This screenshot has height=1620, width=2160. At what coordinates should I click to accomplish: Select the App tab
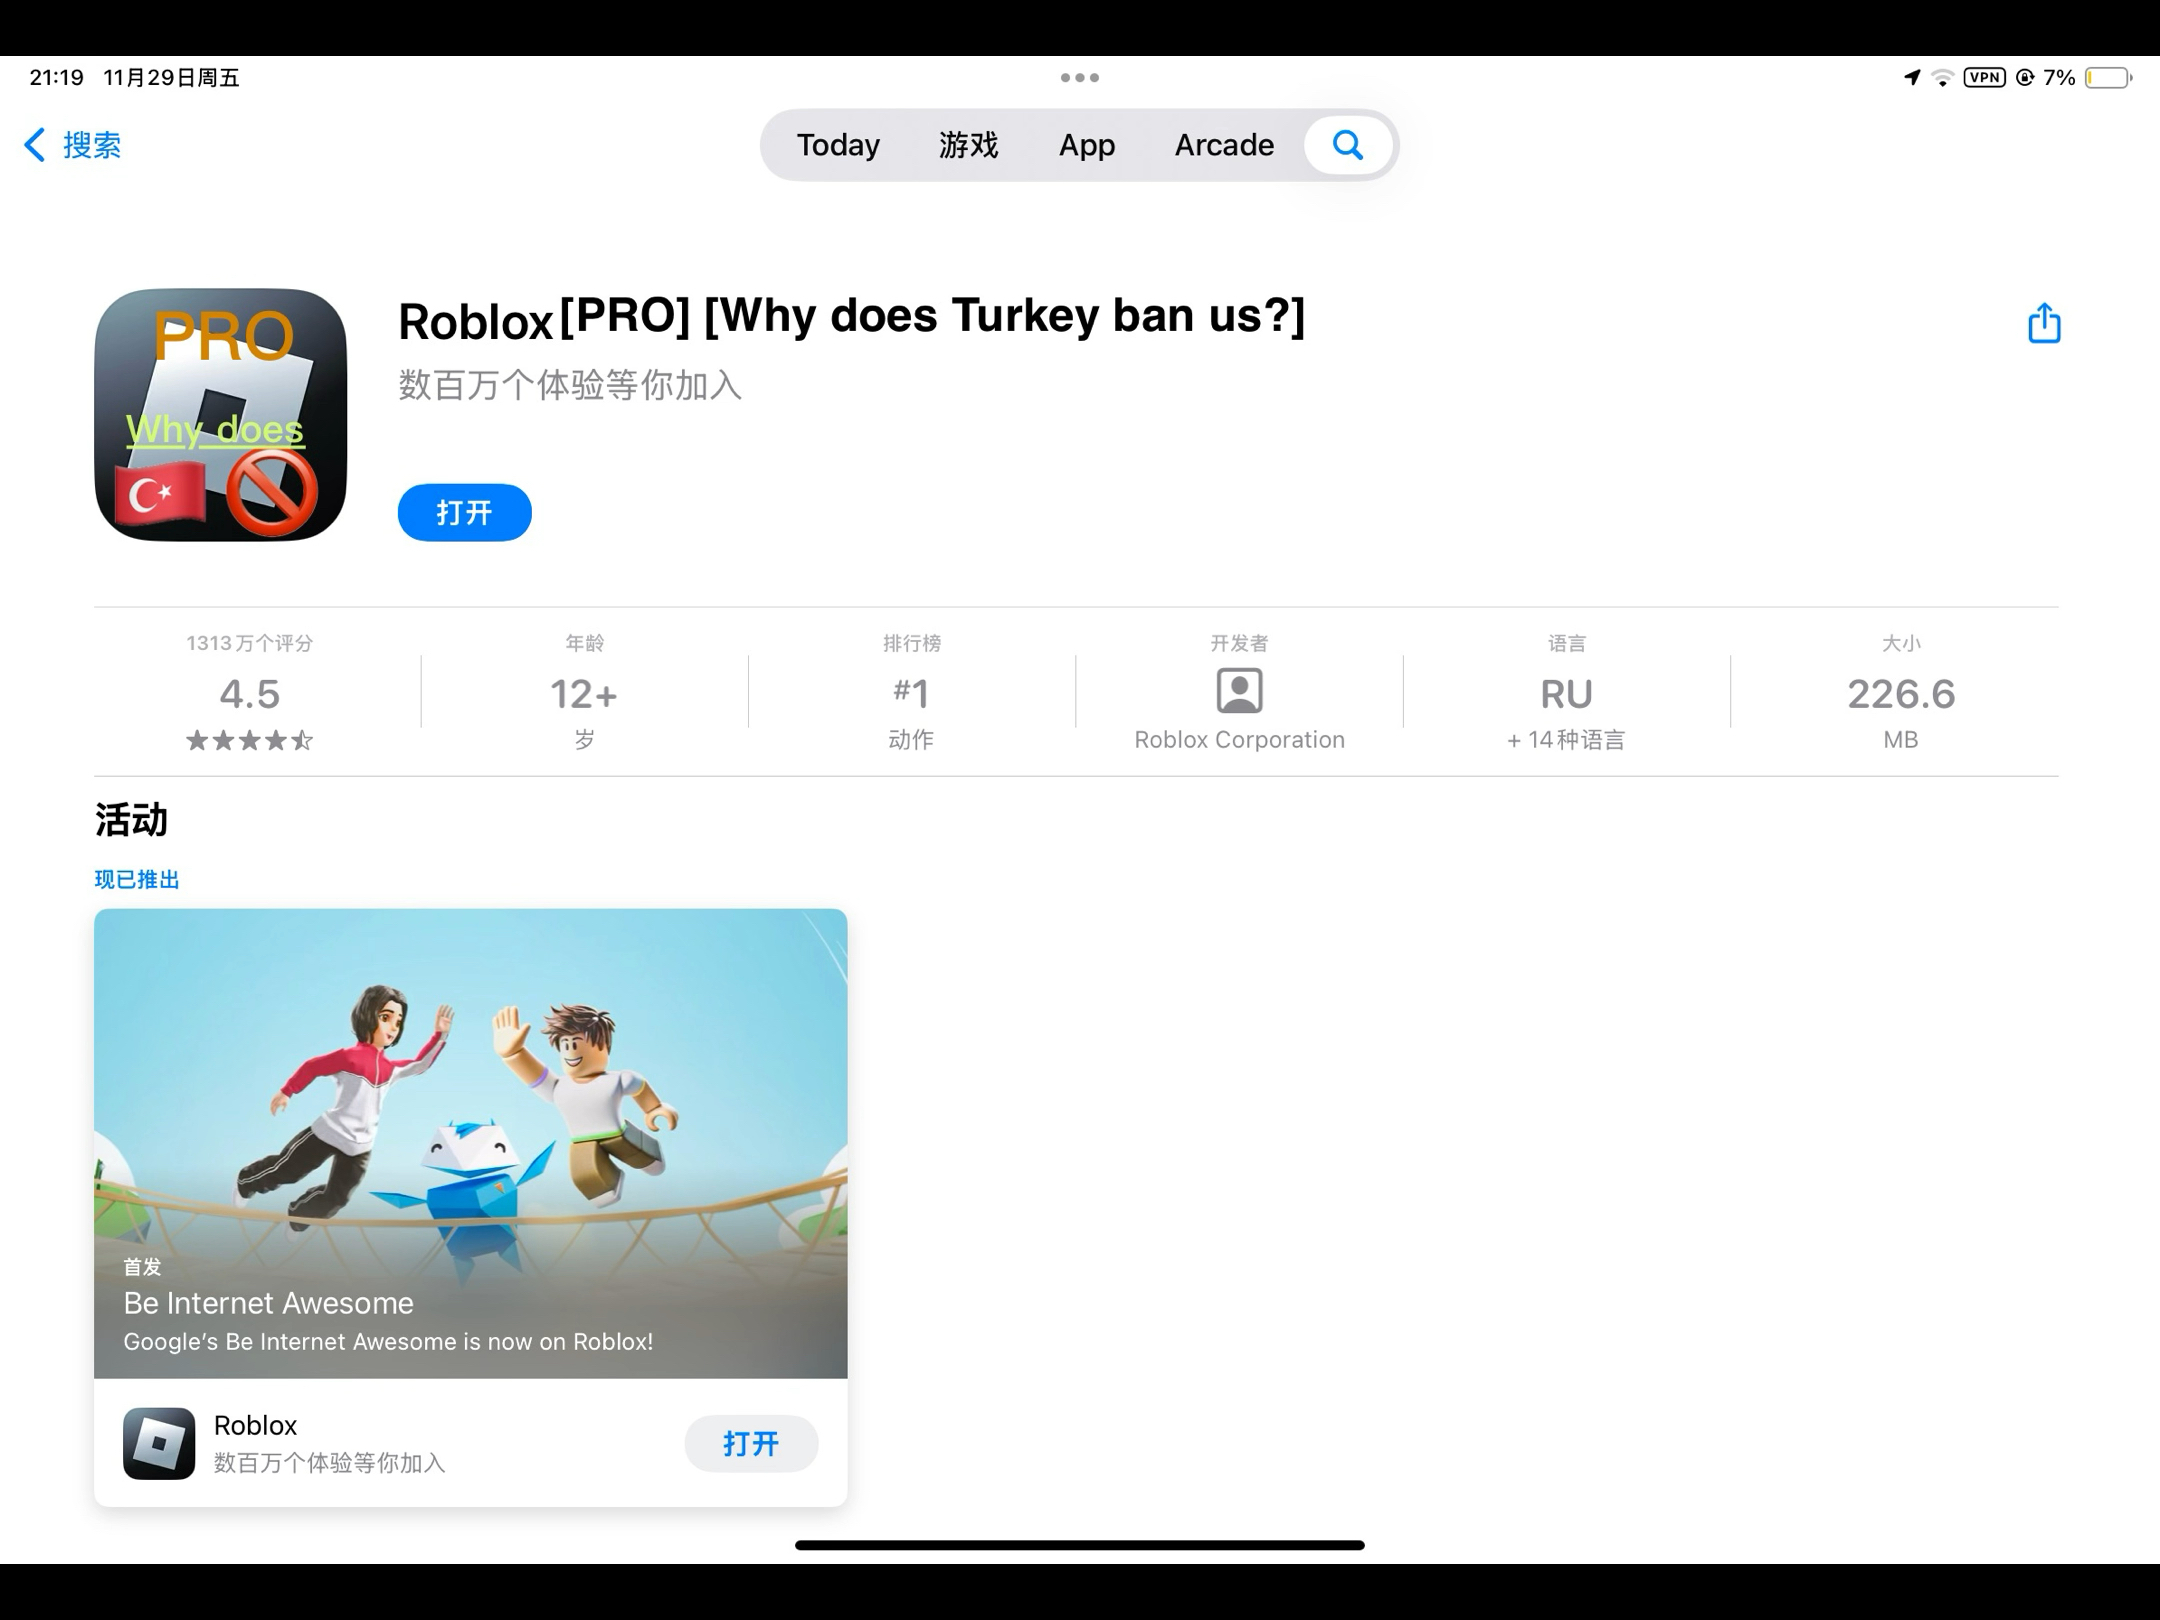(1087, 145)
